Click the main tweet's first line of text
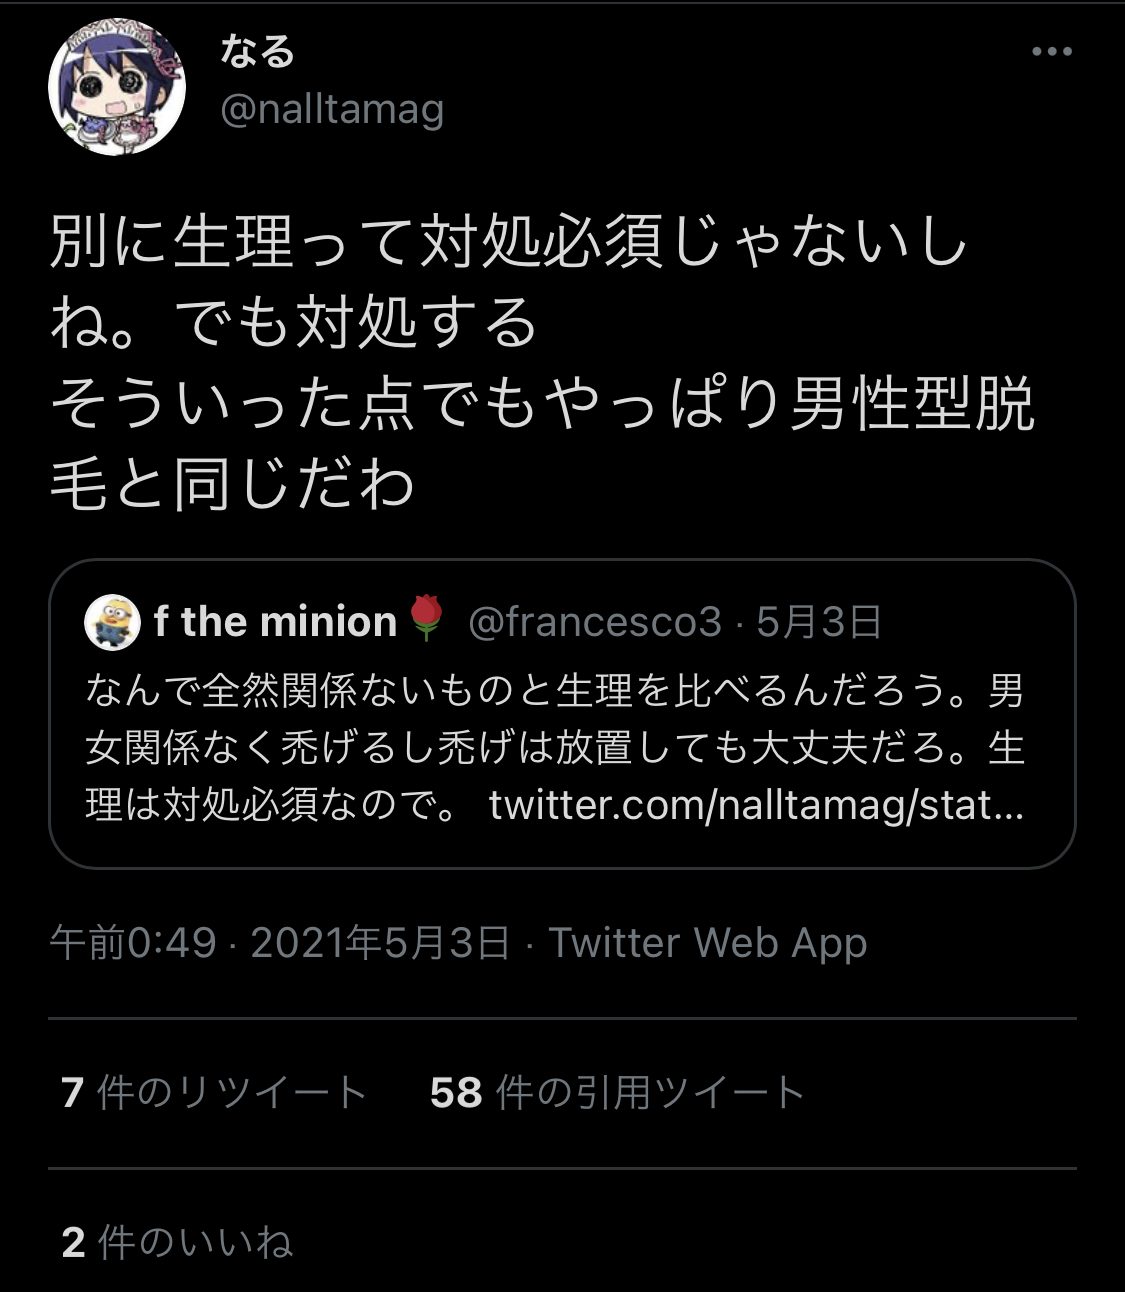Image resolution: width=1125 pixels, height=1292 pixels. (508, 243)
